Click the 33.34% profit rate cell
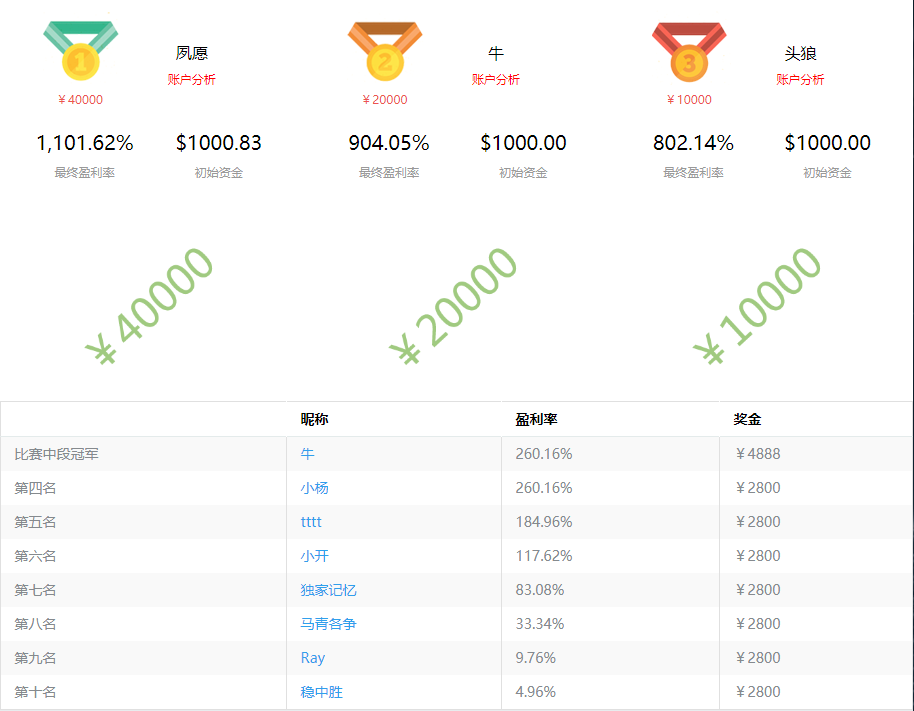Screen dimensions: 914x711 point(540,624)
